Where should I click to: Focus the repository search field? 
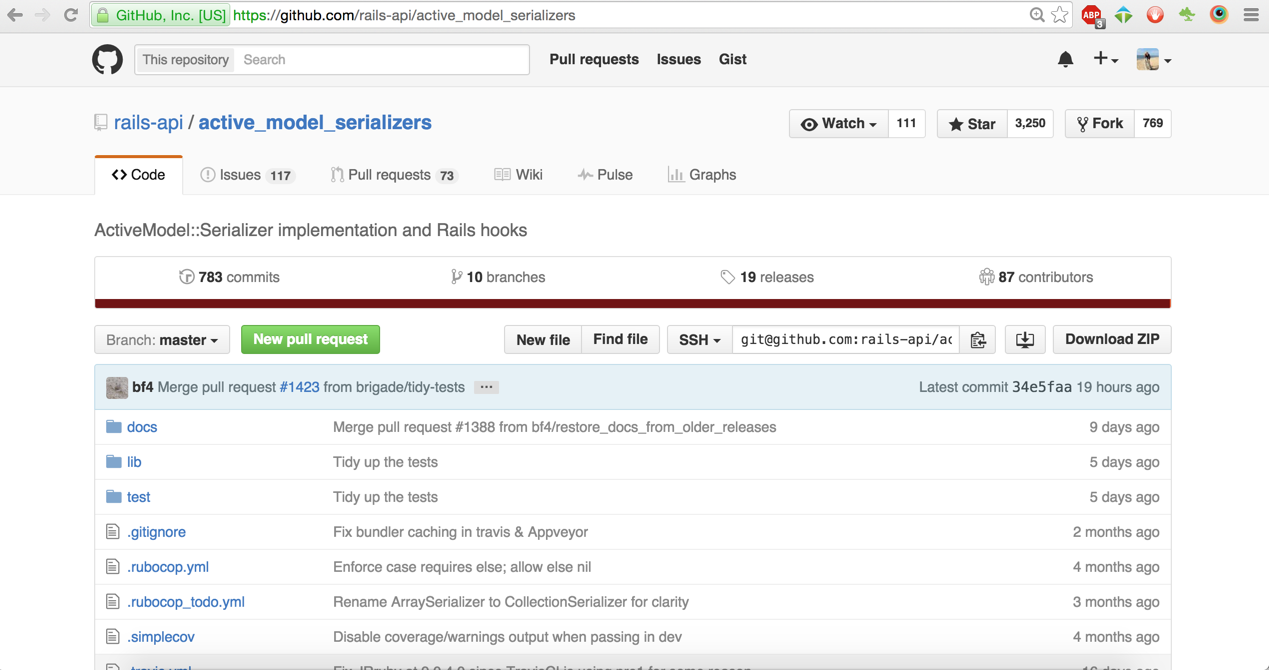click(383, 60)
